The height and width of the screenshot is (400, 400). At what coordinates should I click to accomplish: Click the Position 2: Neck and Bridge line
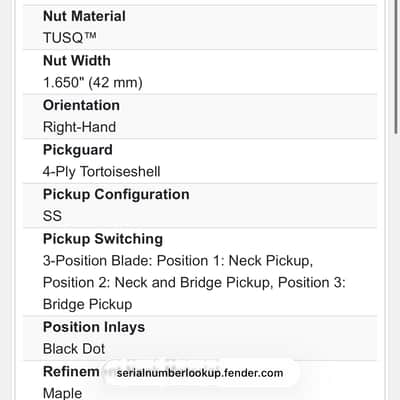click(x=194, y=283)
